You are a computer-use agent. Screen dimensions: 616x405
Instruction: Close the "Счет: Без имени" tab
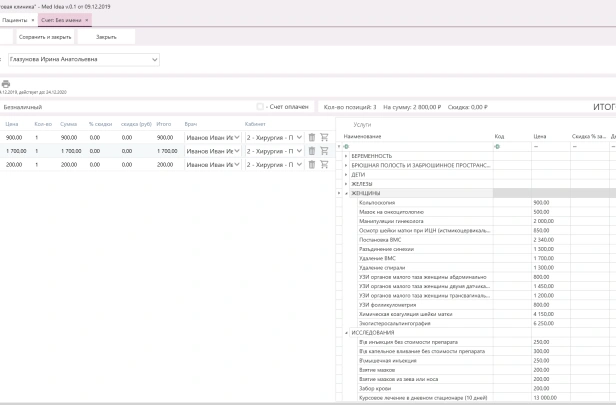[86, 19]
